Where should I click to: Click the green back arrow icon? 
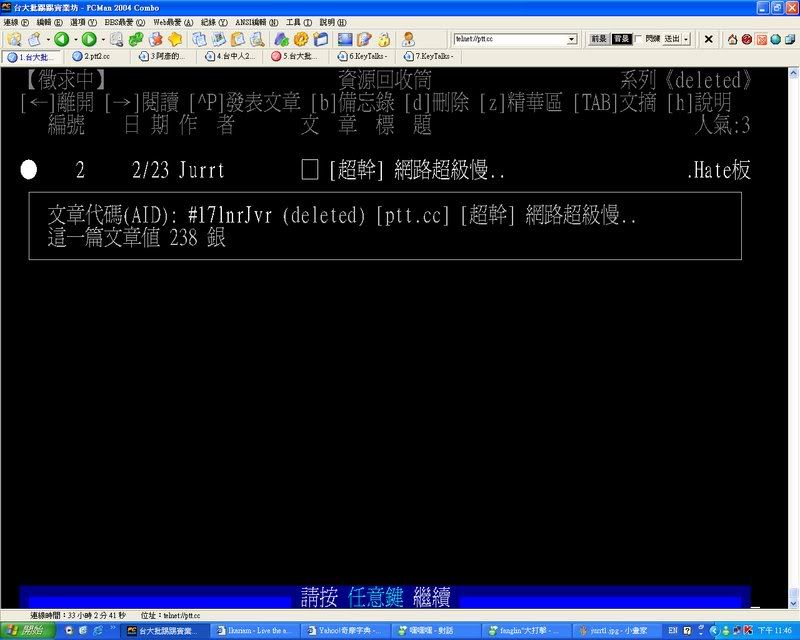click(60, 39)
